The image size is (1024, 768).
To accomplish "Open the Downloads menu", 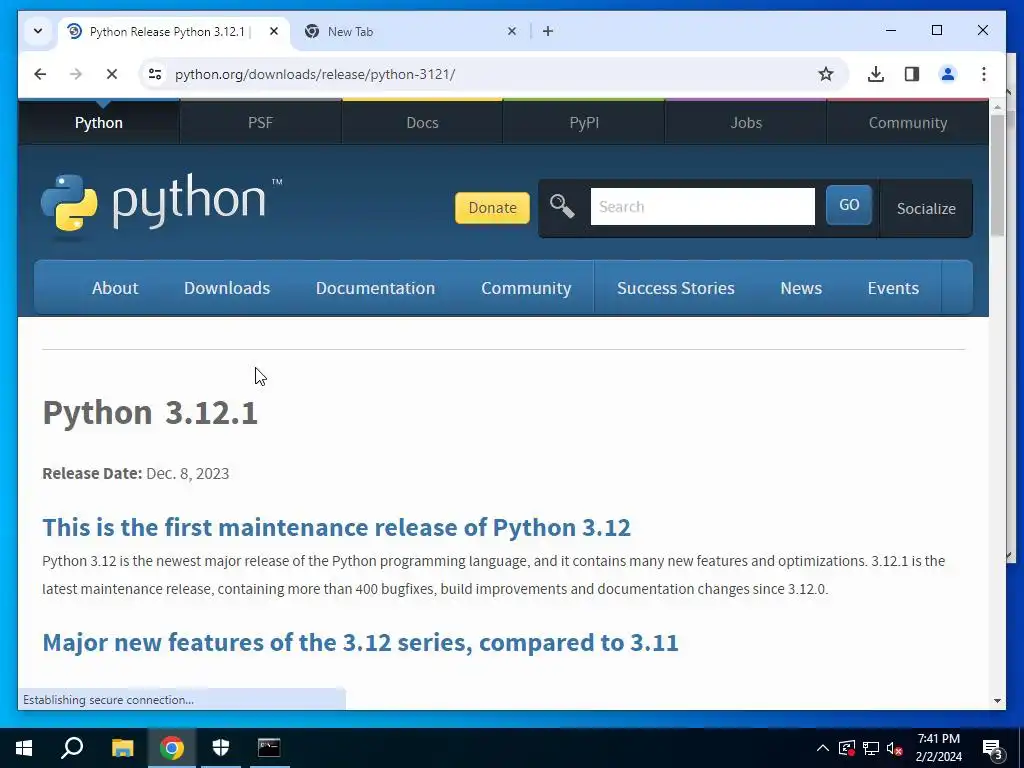I will (x=227, y=288).
